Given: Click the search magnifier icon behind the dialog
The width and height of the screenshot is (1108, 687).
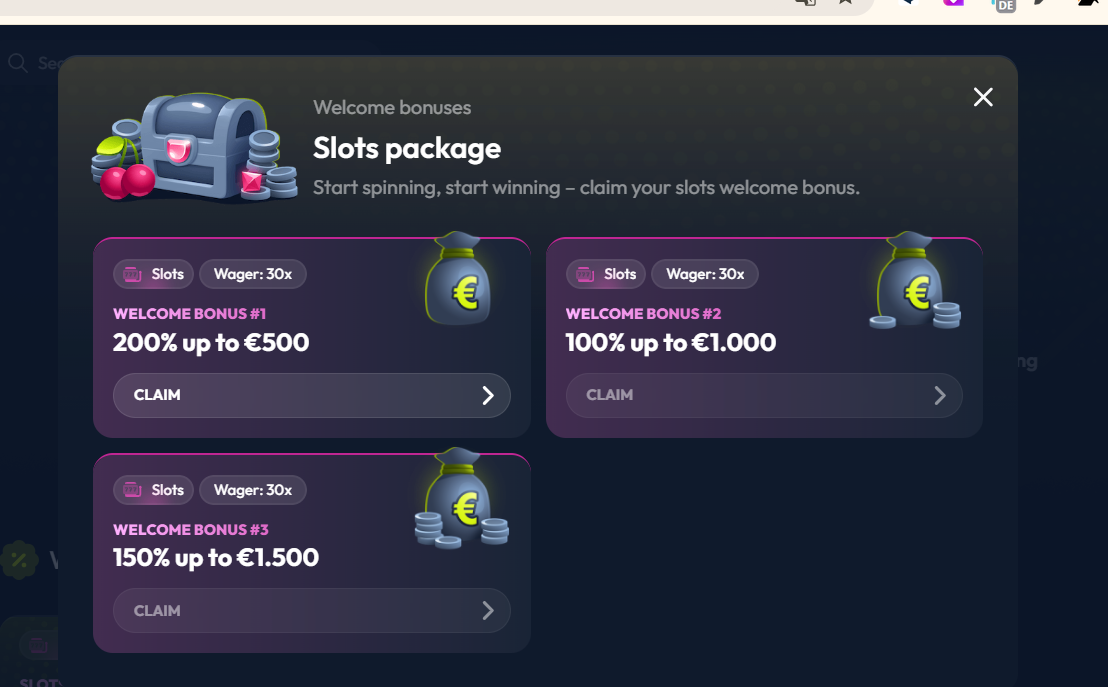Looking at the screenshot, I should tap(17, 63).
